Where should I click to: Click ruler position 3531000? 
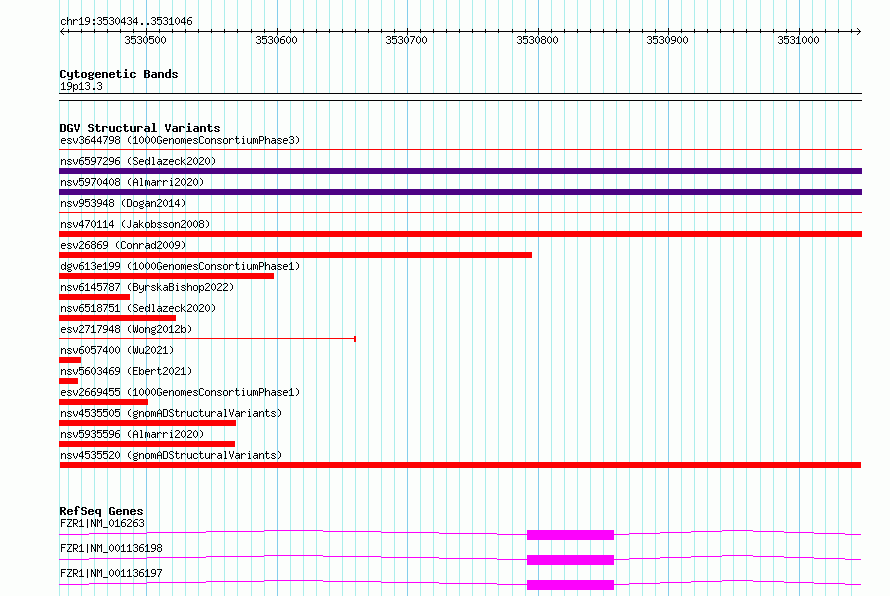click(799, 40)
